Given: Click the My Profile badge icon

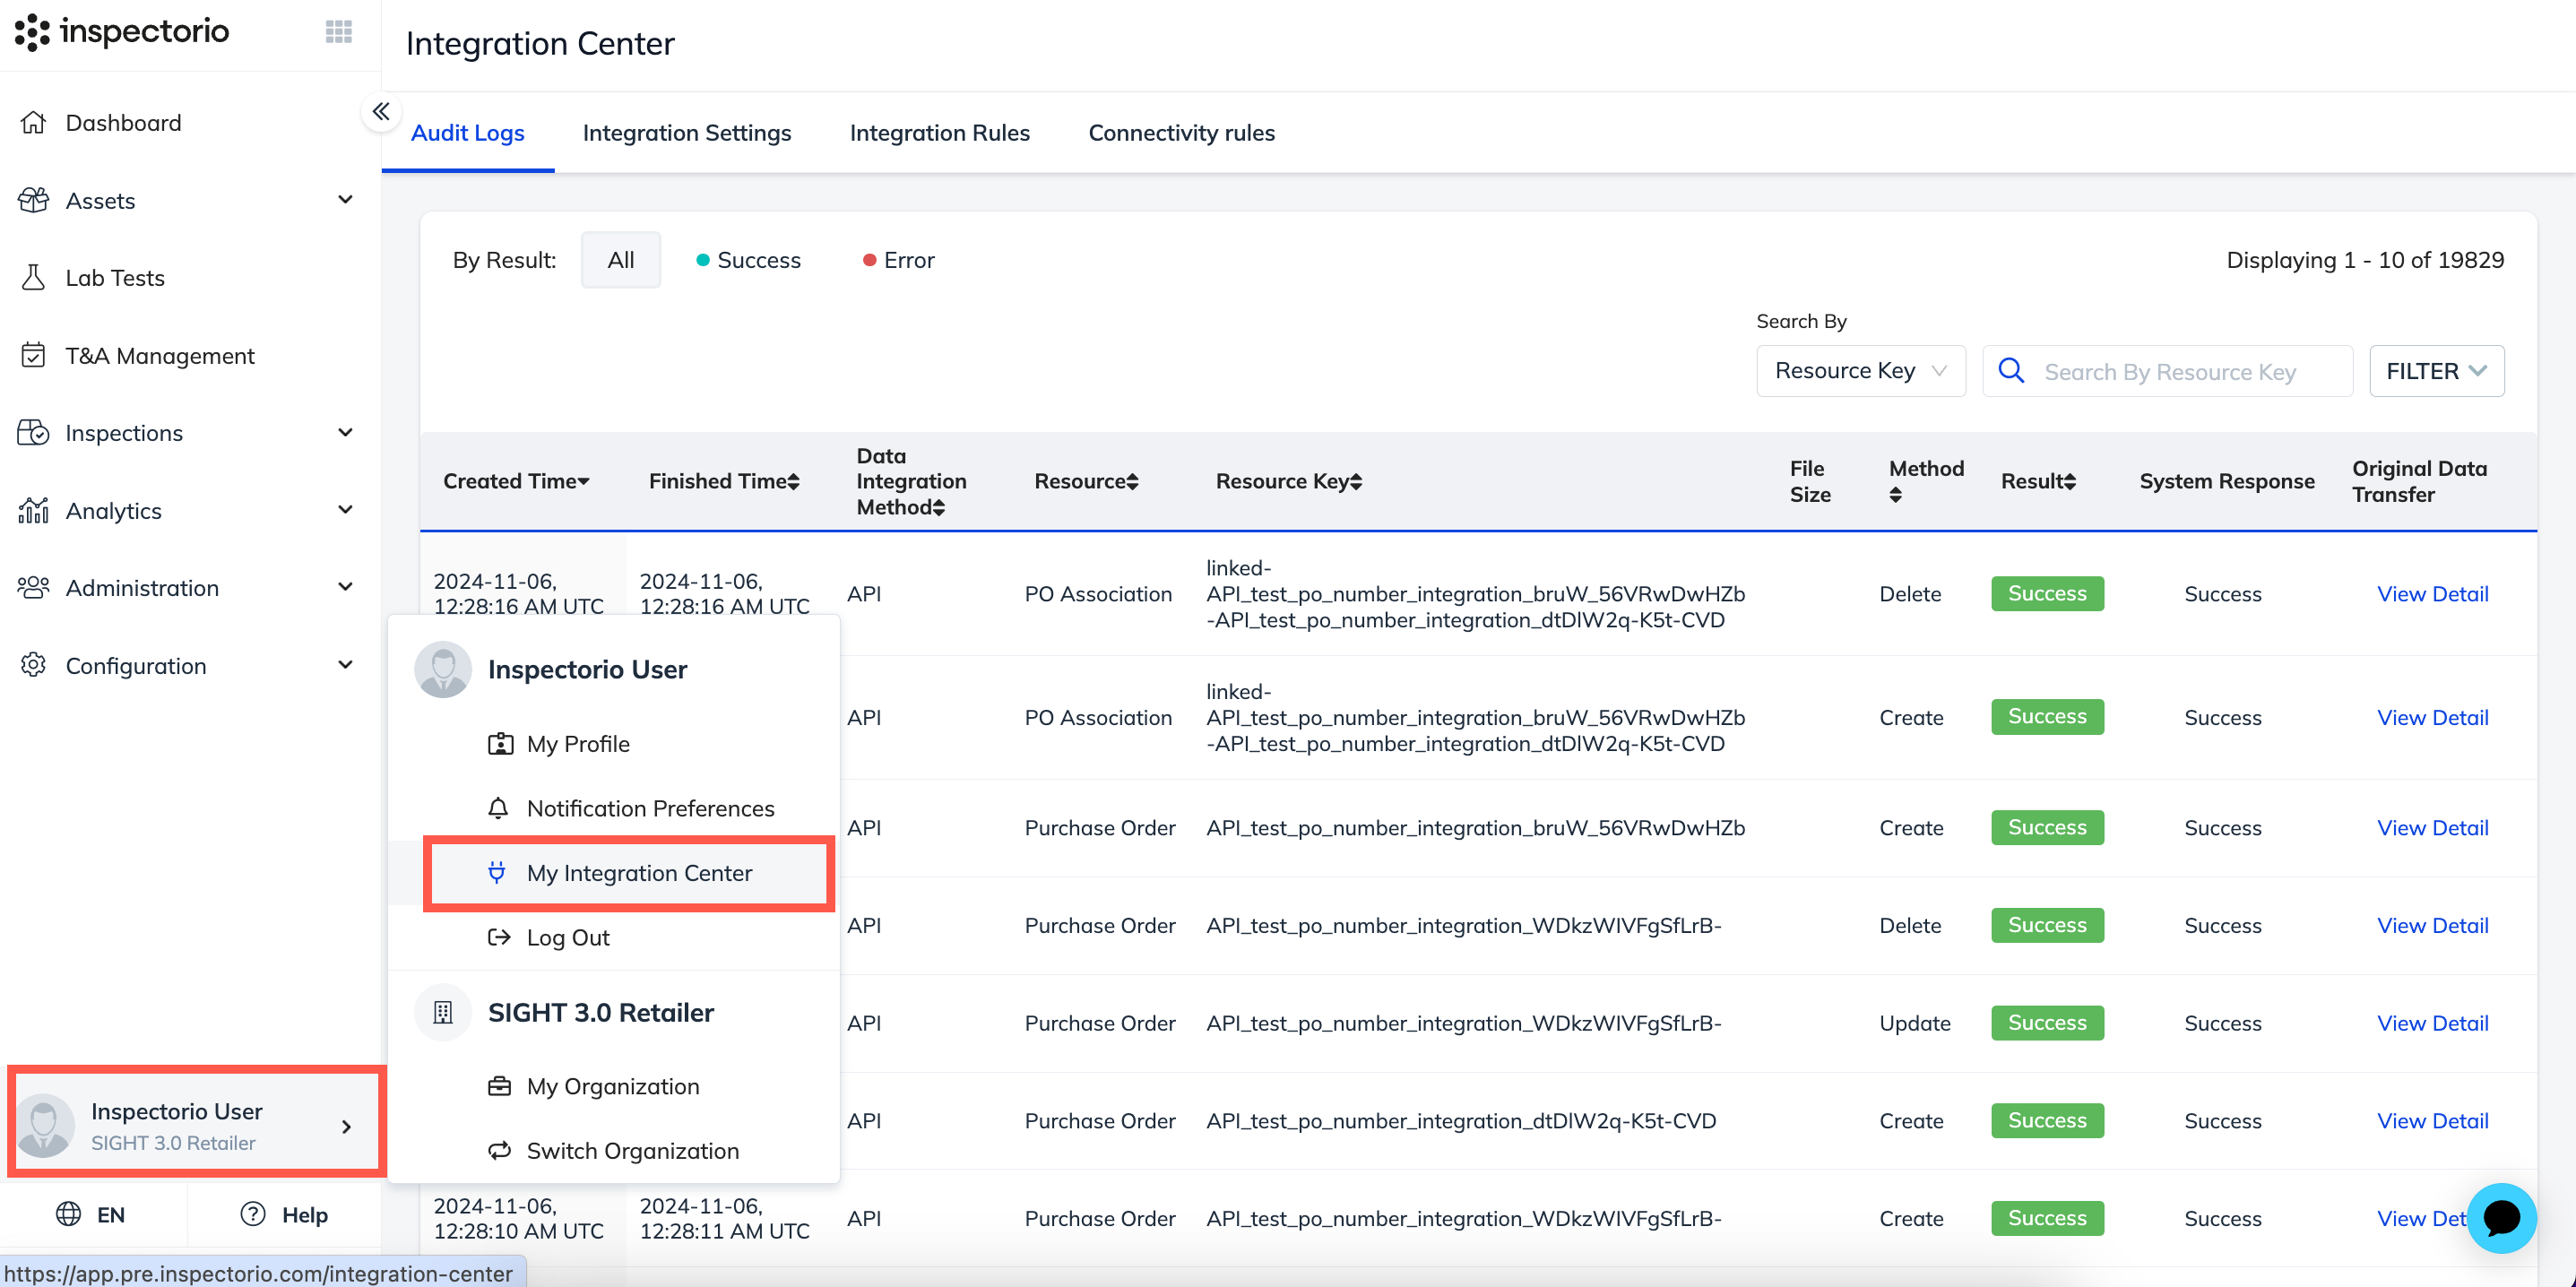Looking at the screenshot, I should coord(500,744).
